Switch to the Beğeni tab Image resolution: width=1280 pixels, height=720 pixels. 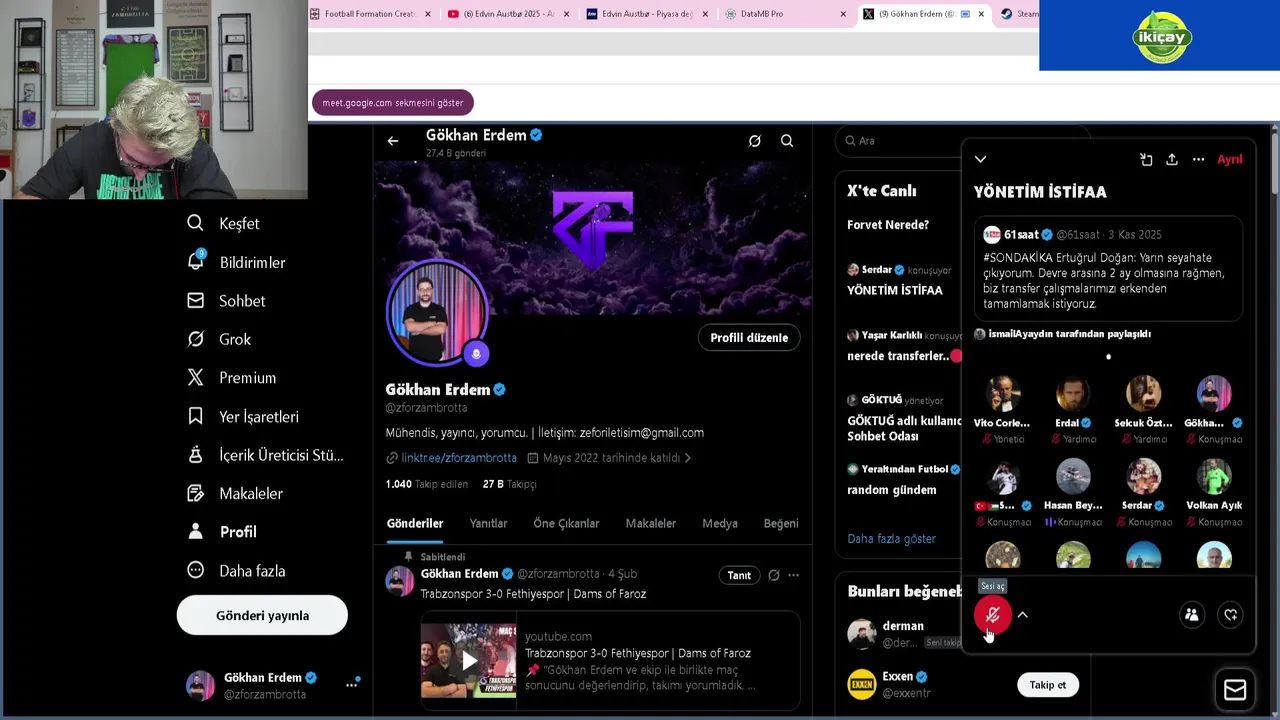pos(781,523)
